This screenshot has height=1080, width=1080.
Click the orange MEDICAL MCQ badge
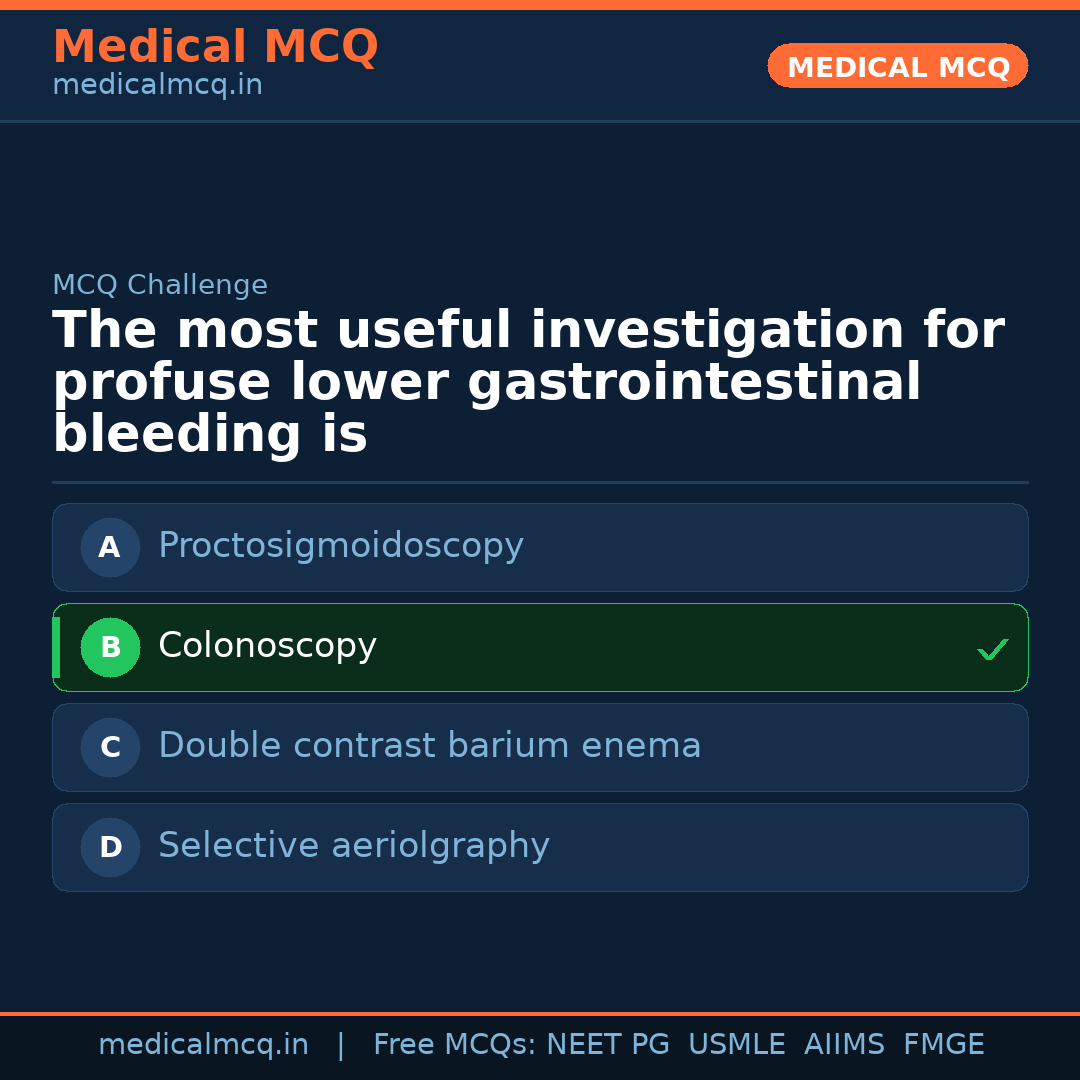coord(897,66)
